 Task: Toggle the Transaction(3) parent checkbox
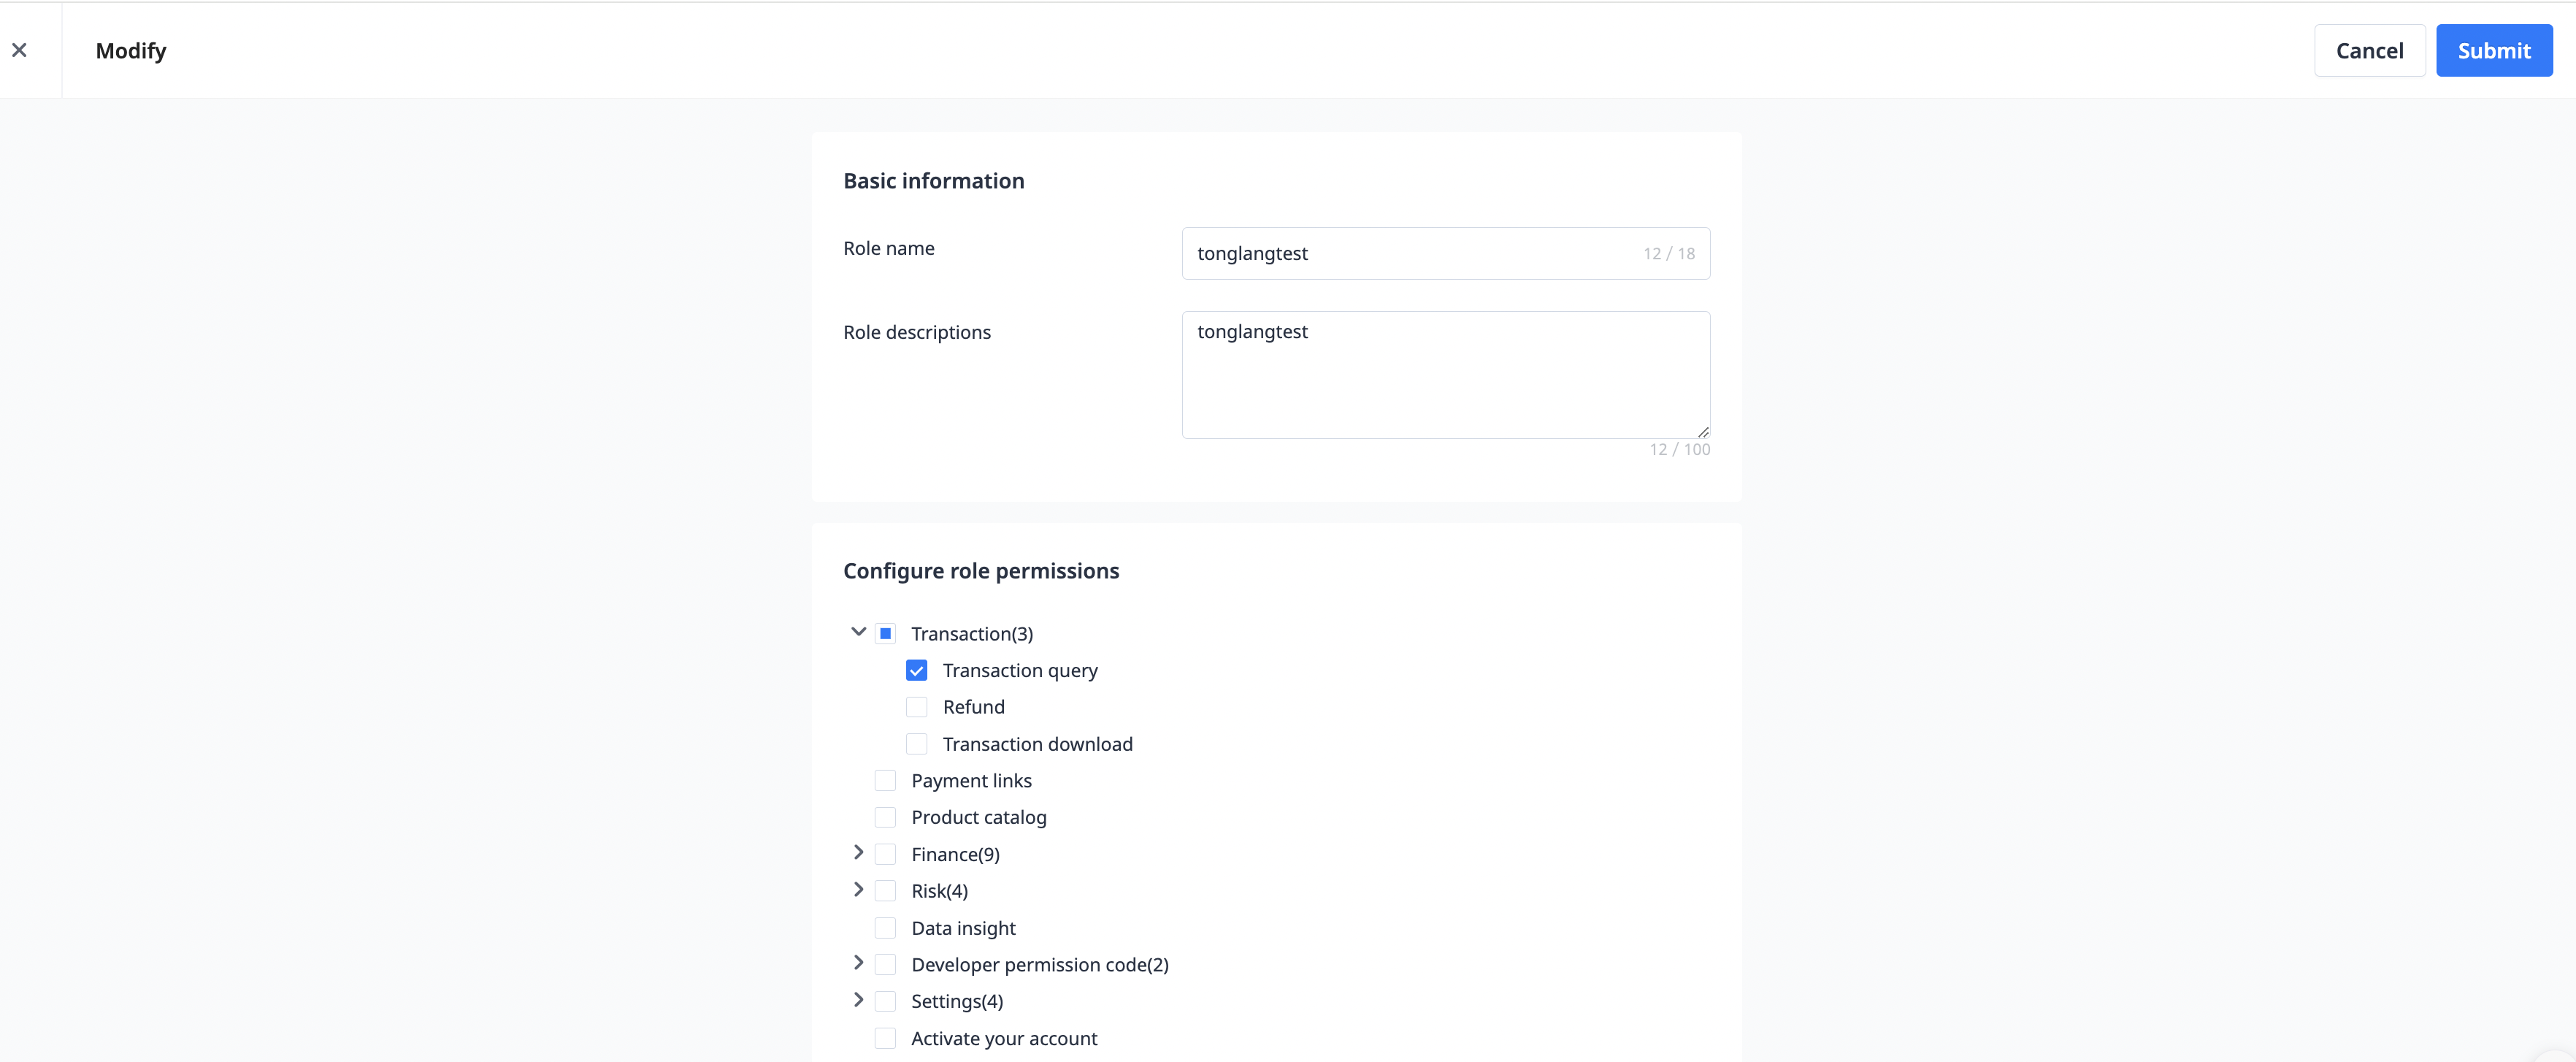(885, 634)
